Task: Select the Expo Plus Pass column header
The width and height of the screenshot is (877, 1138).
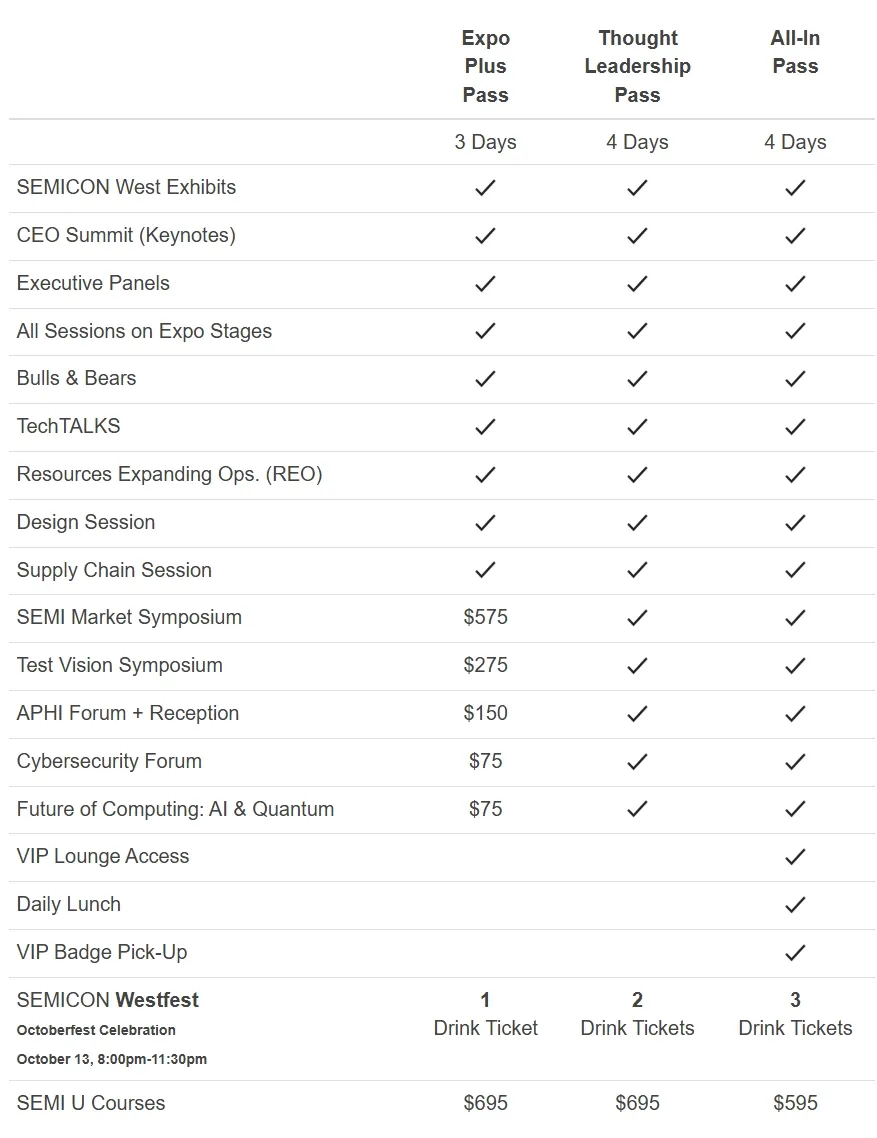Action: coord(486,66)
